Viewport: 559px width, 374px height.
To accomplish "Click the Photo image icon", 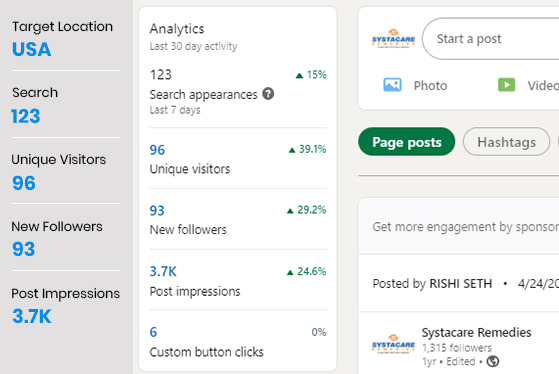I will [392, 85].
